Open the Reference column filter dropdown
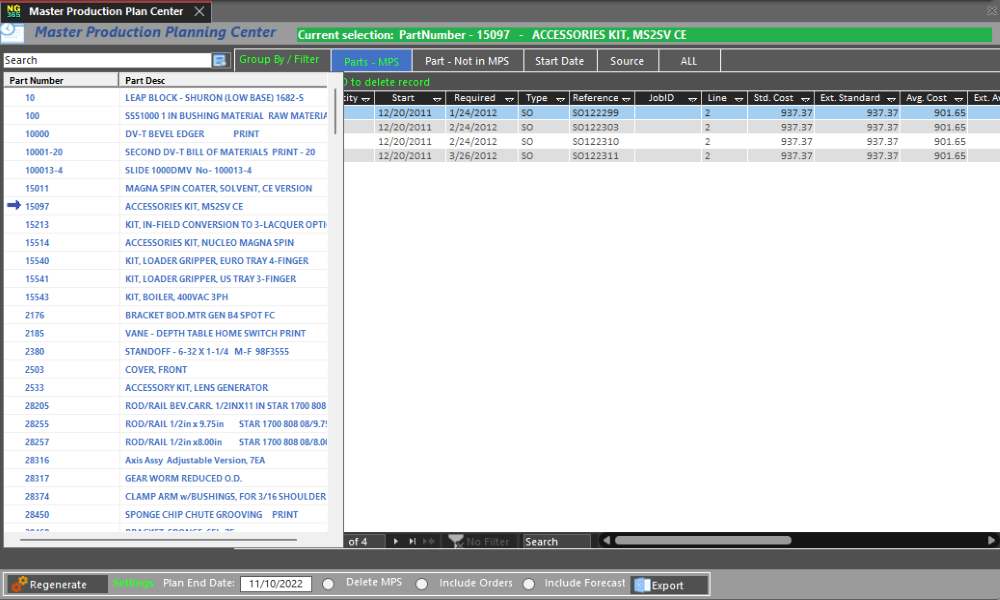The height and width of the screenshot is (600, 1000). click(x=626, y=99)
